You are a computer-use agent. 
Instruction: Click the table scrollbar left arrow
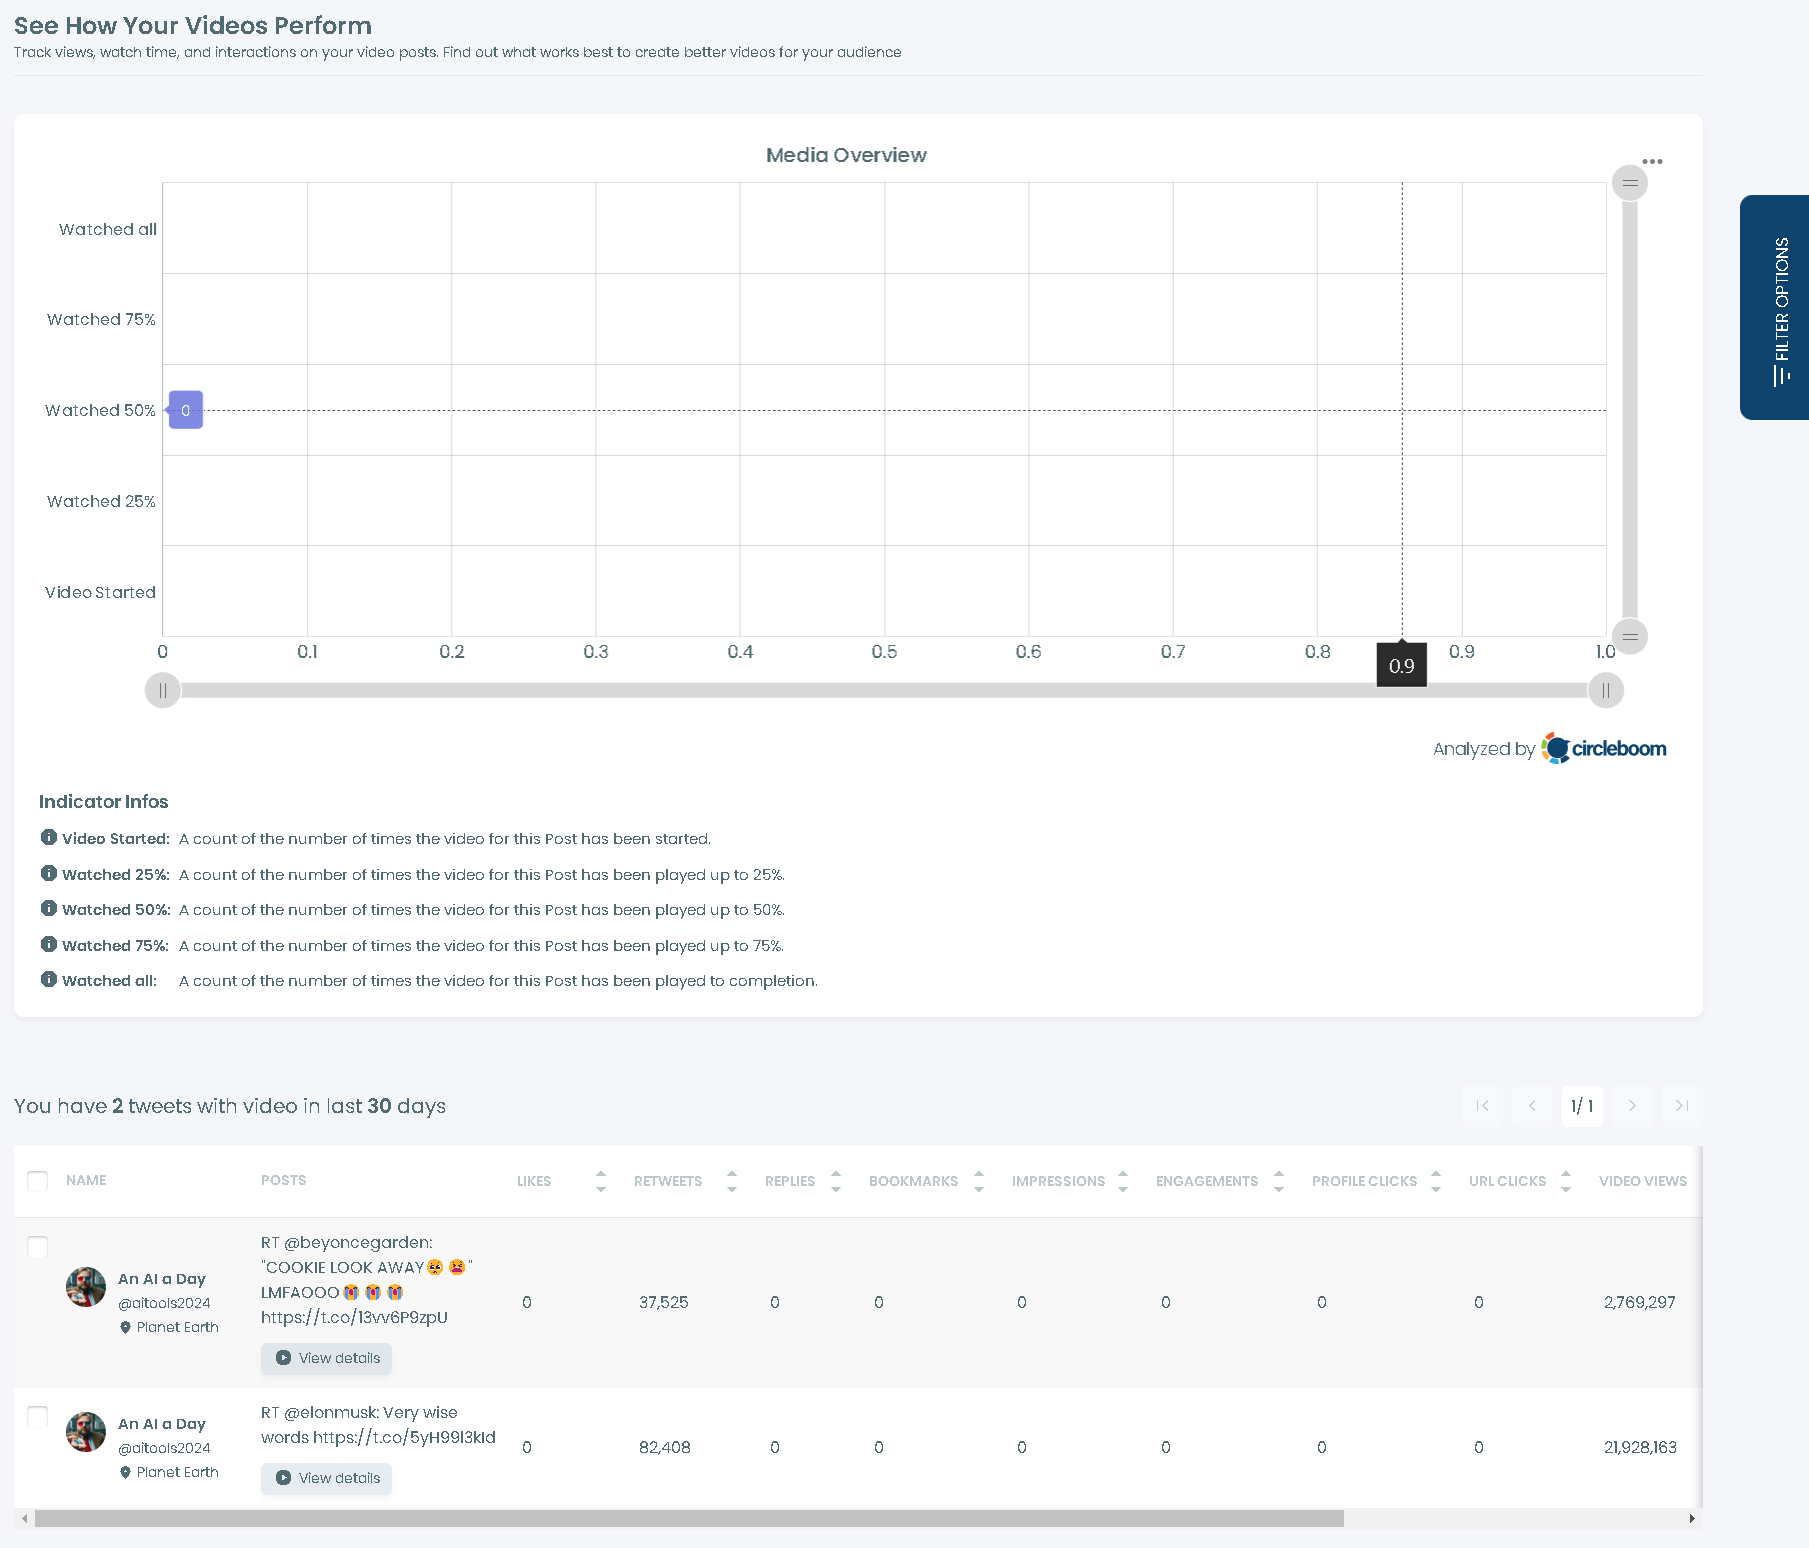click(x=24, y=1519)
